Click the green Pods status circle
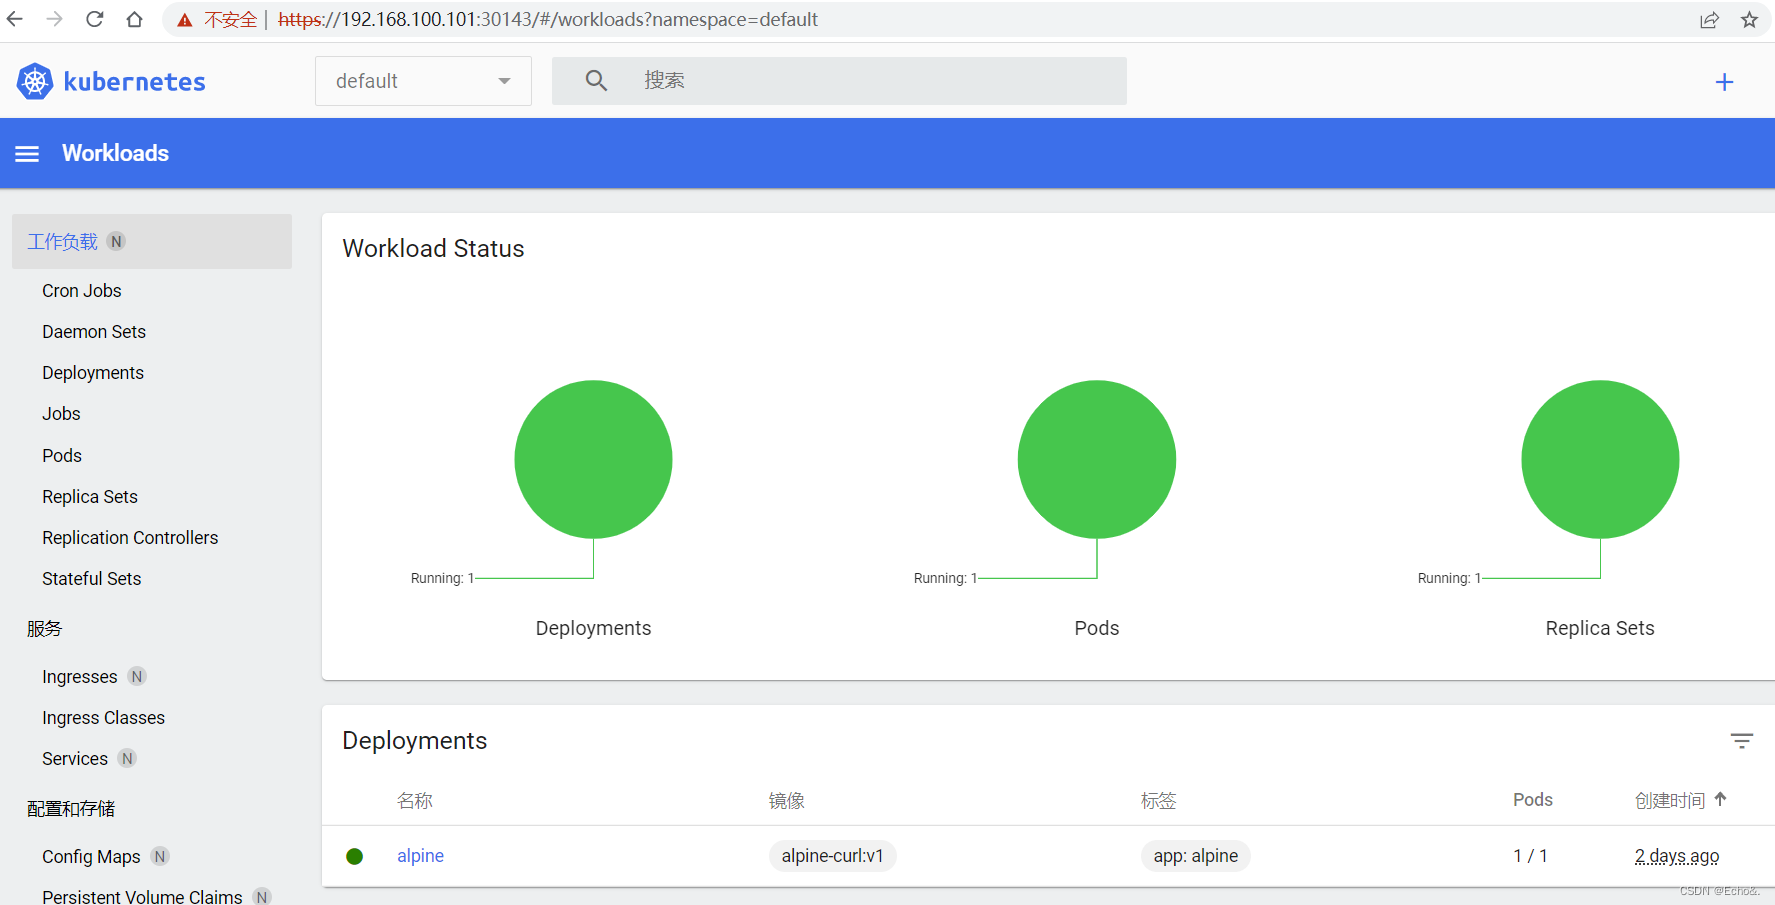This screenshot has height=905, width=1775. click(x=1097, y=459)
